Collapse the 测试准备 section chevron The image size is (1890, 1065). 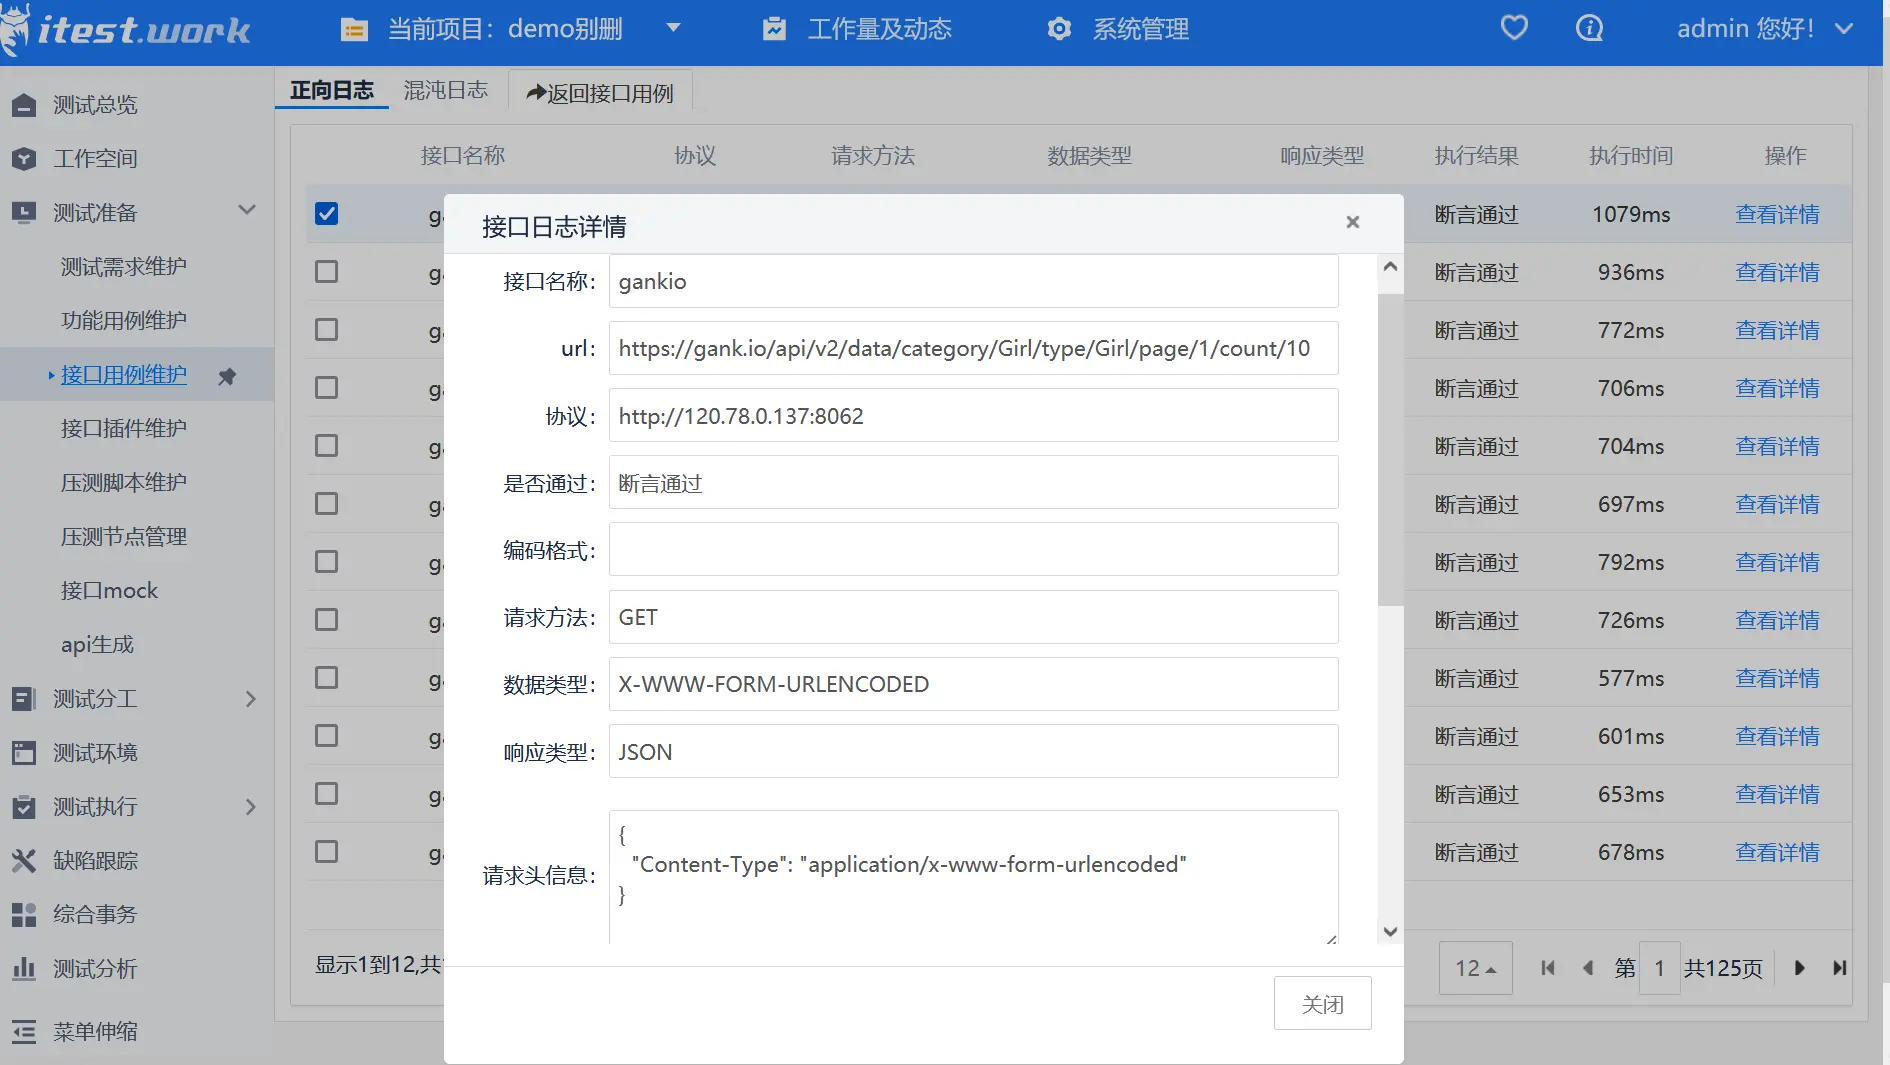click(247, 210)
